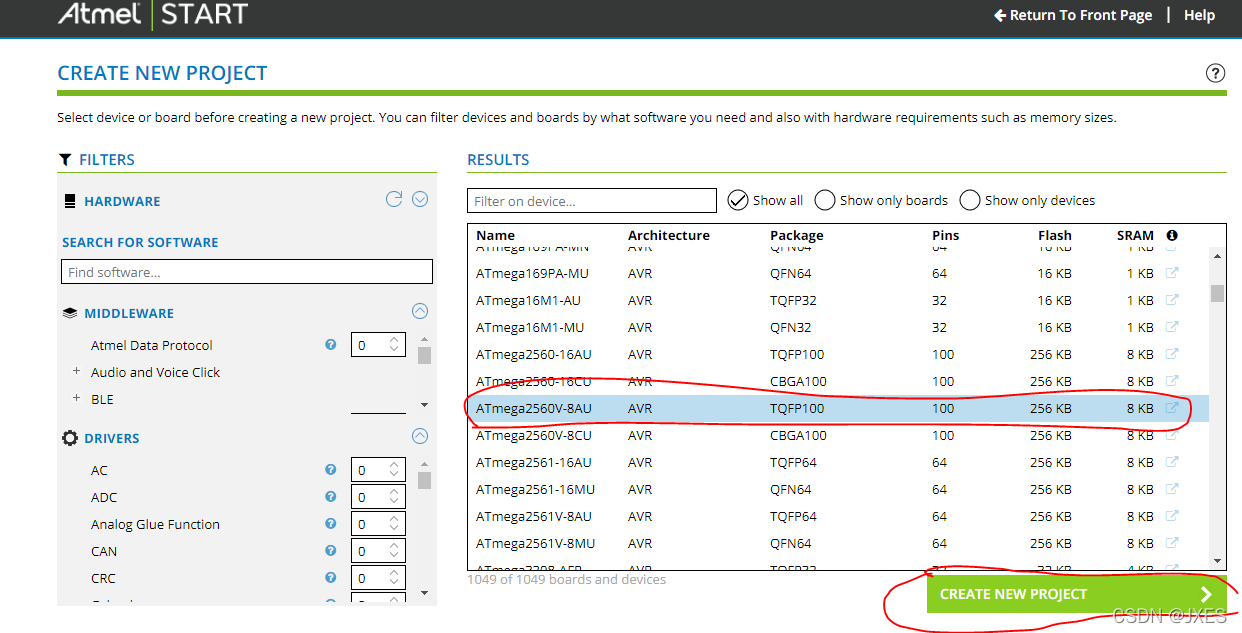Click the SEARCH FOR SOFTWARE heading
1242x633 pixels.
click(140, 242)
